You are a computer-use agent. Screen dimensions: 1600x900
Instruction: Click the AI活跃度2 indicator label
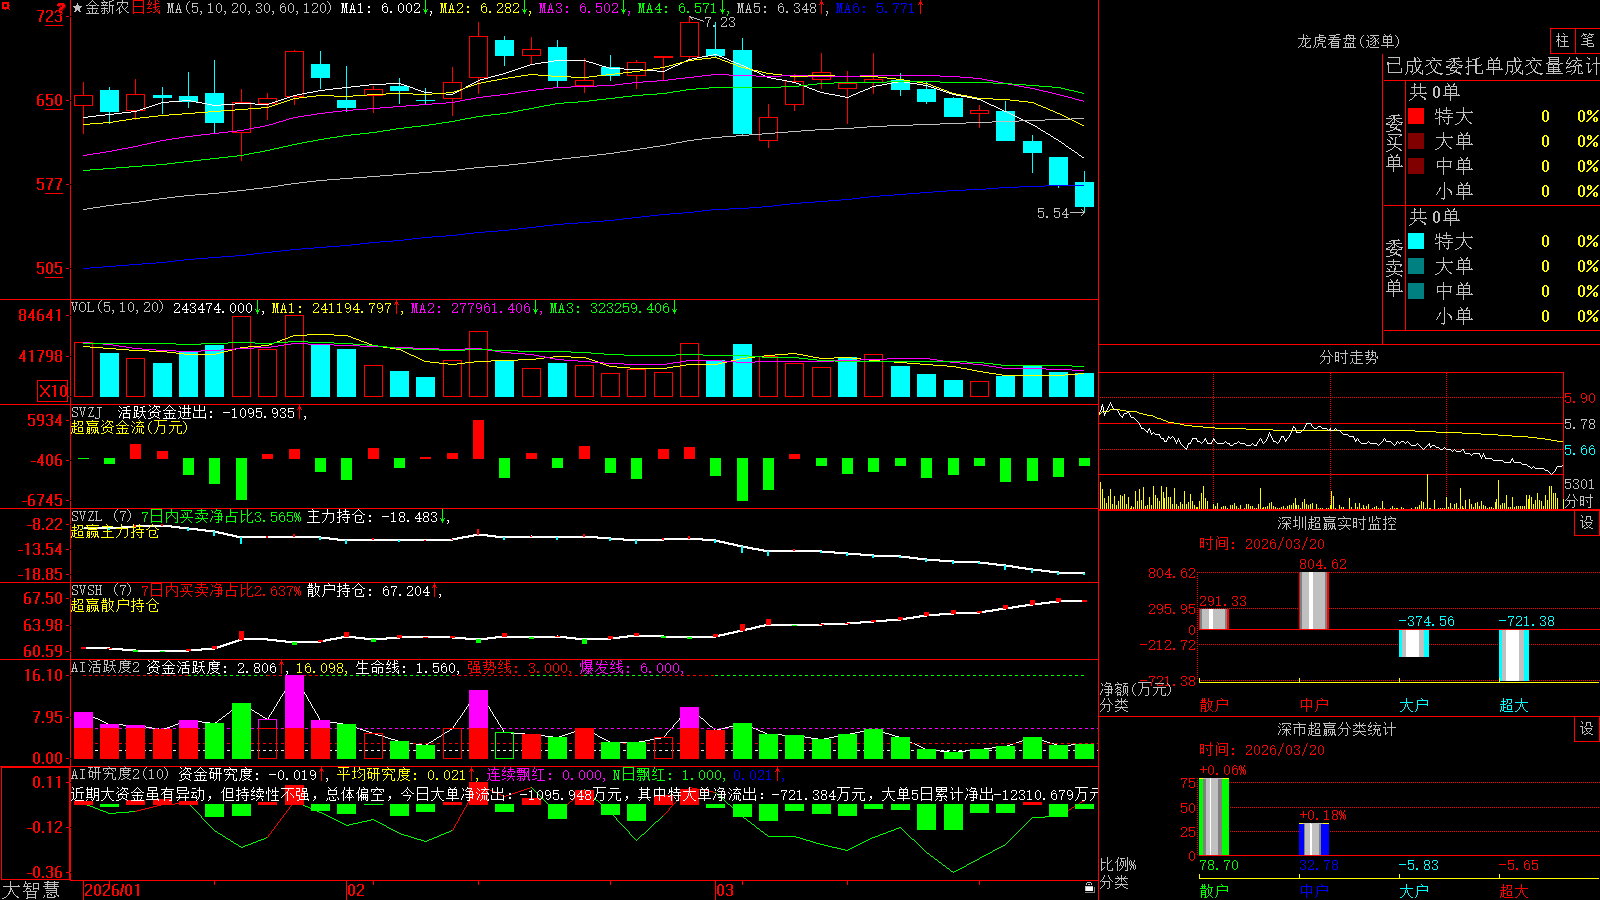point(106,667)
